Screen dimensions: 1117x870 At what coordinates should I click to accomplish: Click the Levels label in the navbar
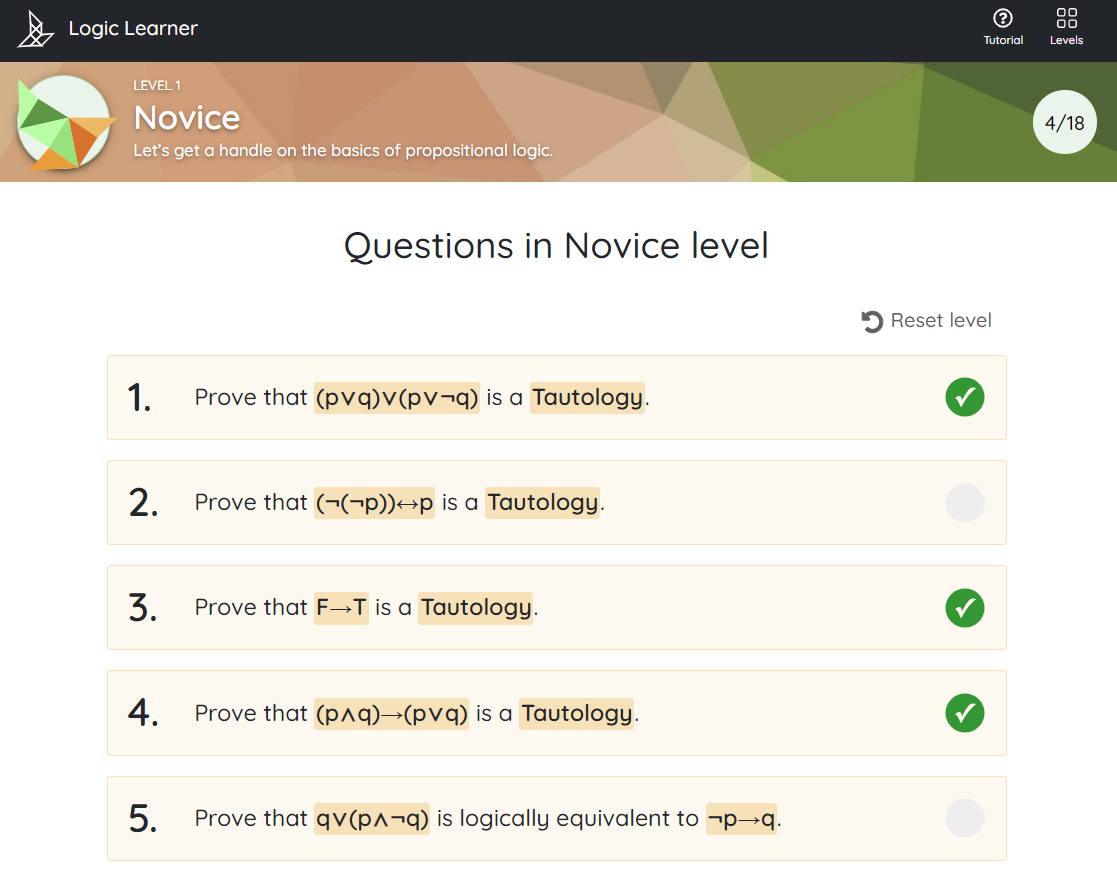pyautogui.click(x=1066, y=40)
